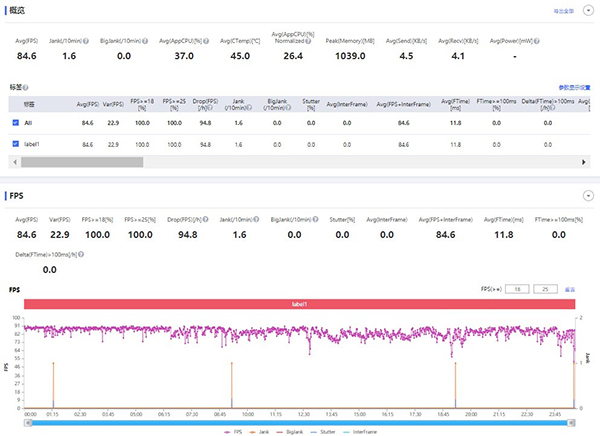Click the Avg(FPS) column header in table
The width and height of the screenshot is (600, 436).
click(86, 103)
